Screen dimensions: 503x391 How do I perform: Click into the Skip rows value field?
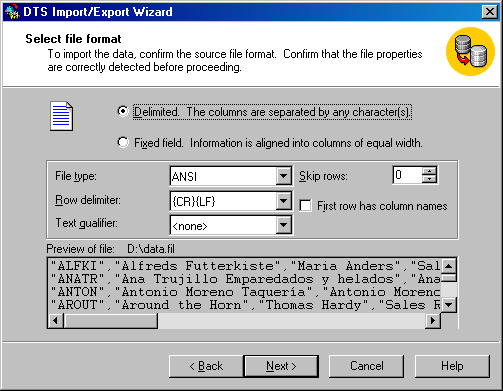pyautogui.click(x=407, y=175)
